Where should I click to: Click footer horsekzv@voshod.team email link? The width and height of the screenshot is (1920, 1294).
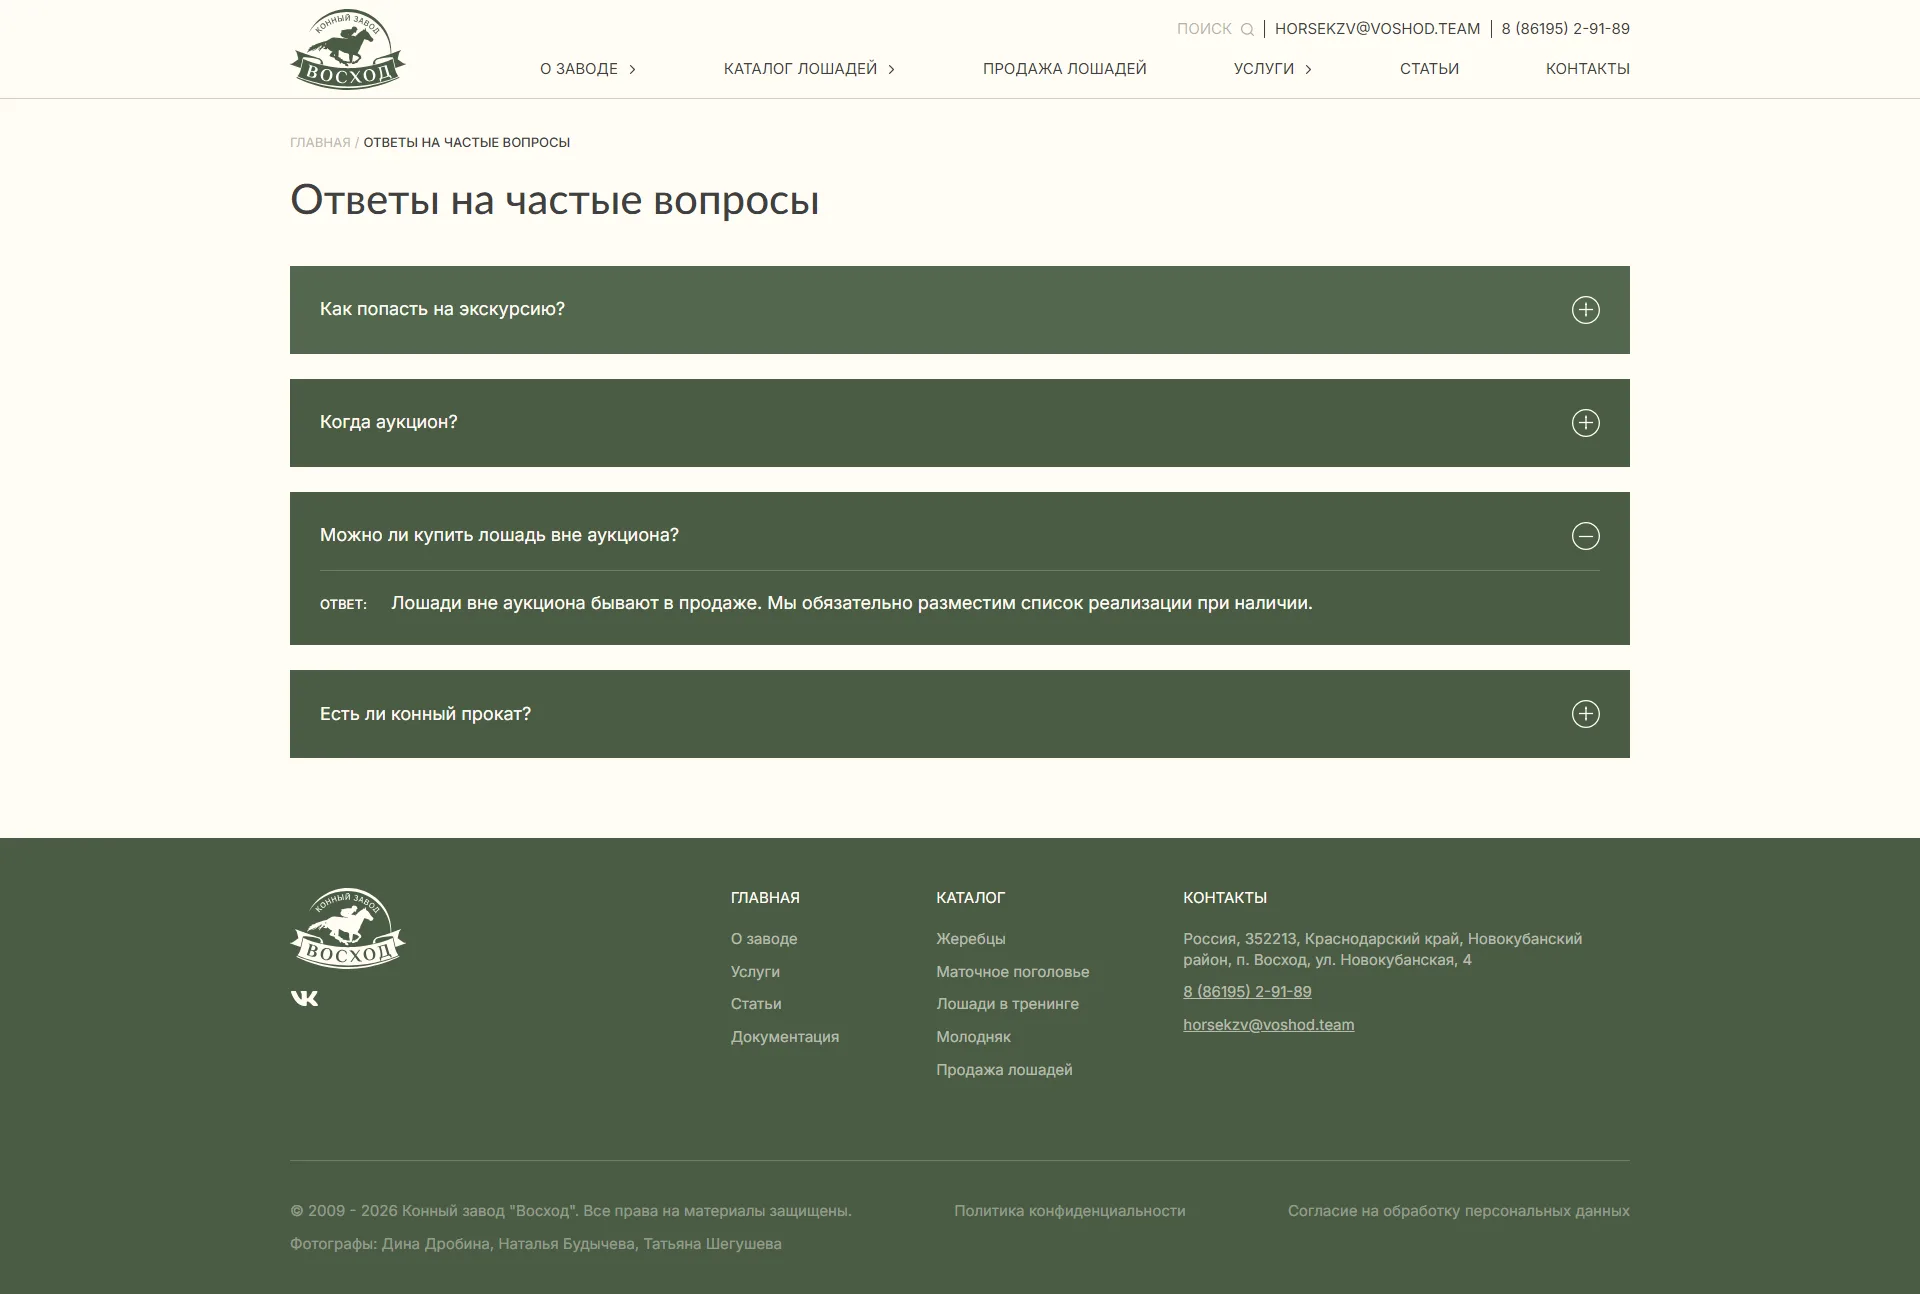pos(1268,1025)
